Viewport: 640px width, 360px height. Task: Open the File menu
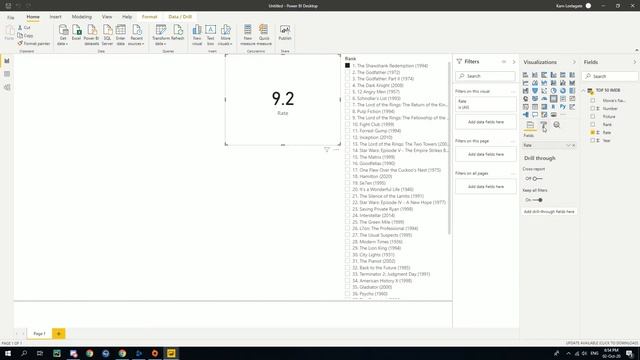pyautogui.click(x=11, y=17)
